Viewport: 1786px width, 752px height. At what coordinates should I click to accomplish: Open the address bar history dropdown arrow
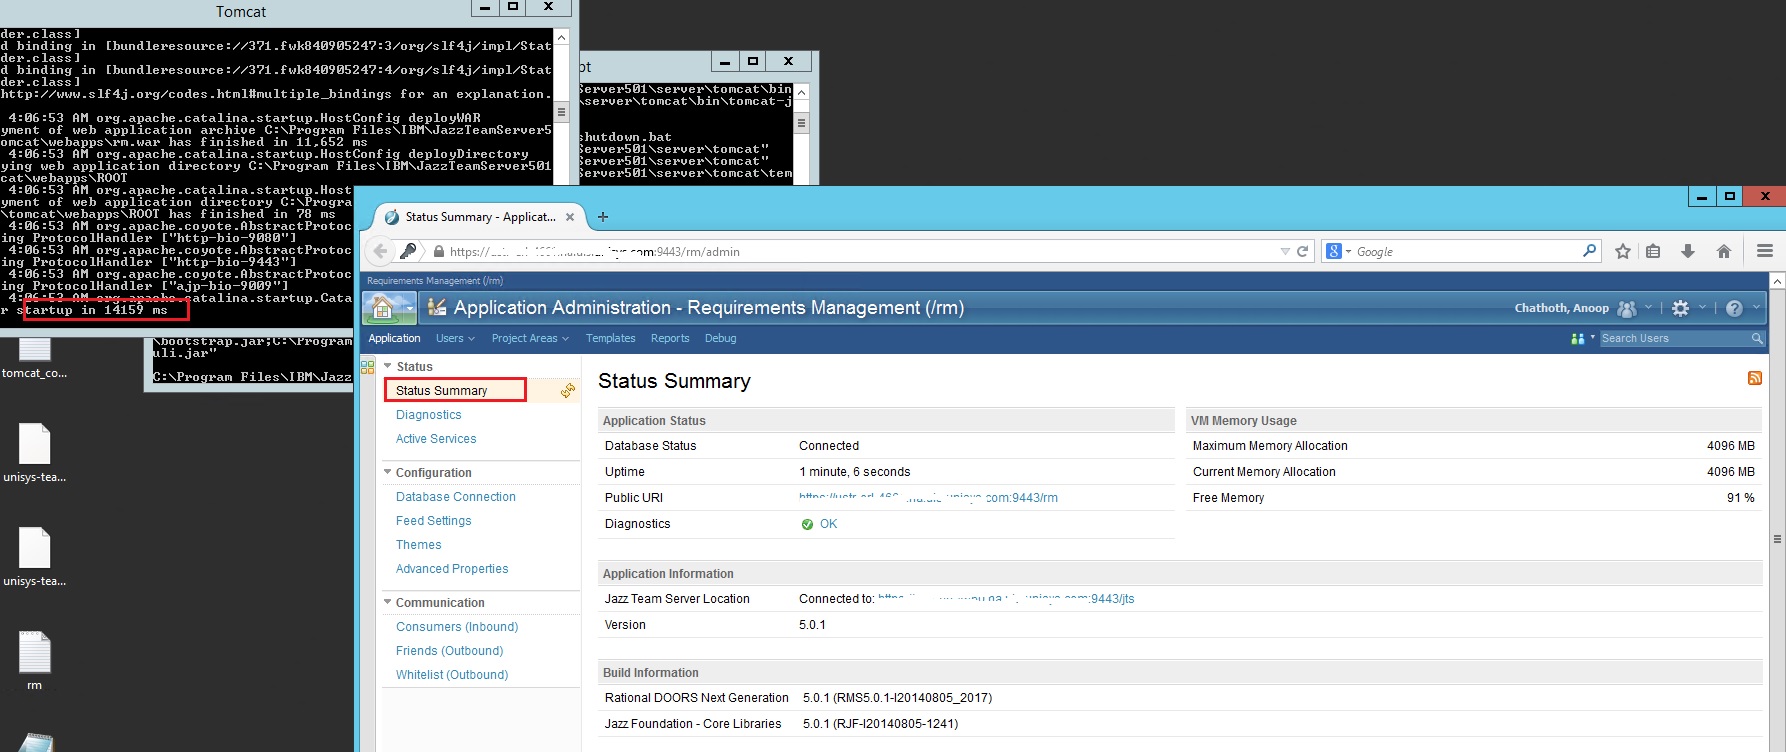[x=1285, y=252]
